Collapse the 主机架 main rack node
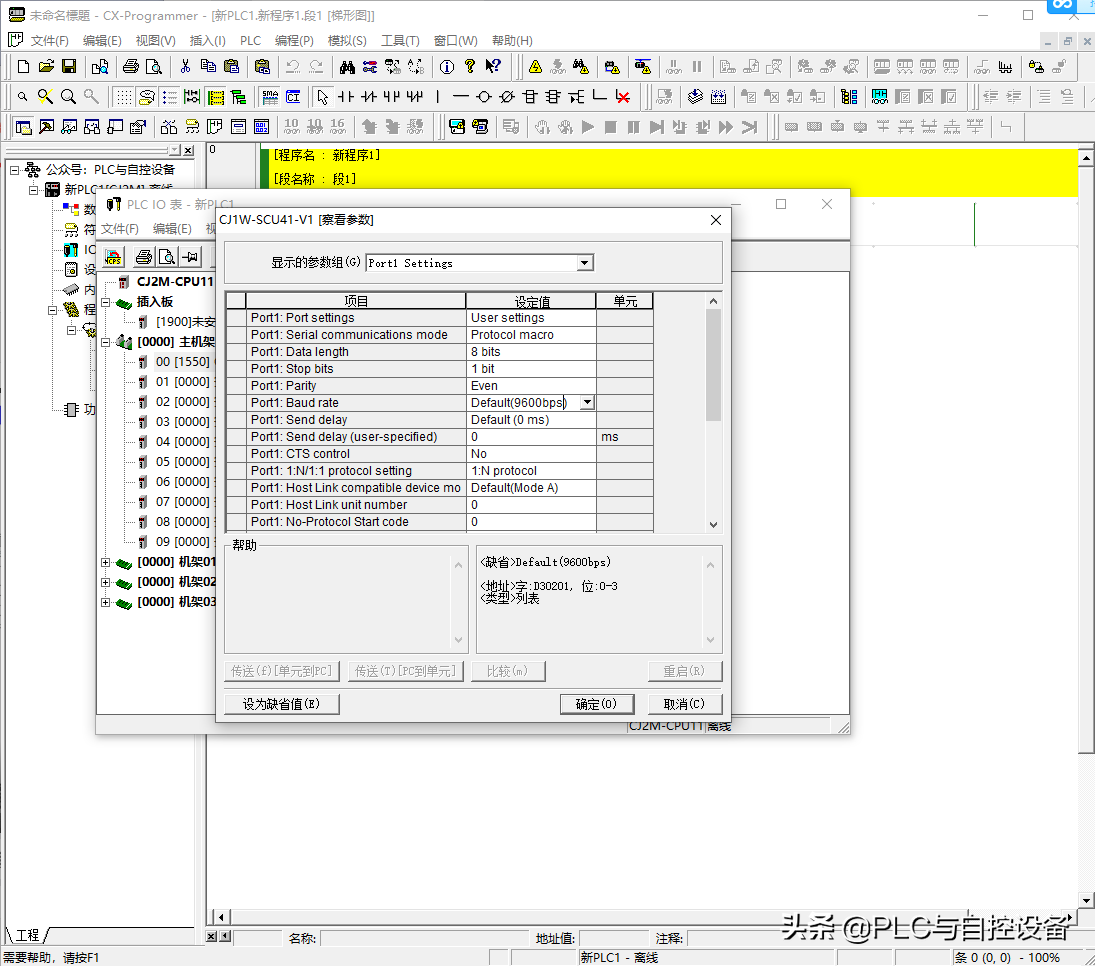 click(x=105, y=342)
